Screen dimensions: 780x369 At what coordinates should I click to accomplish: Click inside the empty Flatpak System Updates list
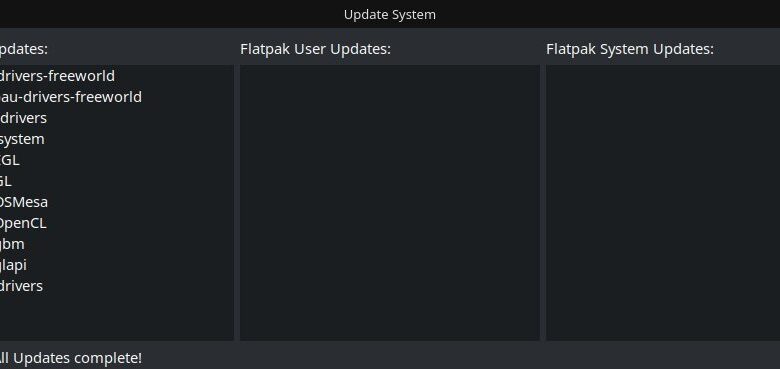(663, 202)
